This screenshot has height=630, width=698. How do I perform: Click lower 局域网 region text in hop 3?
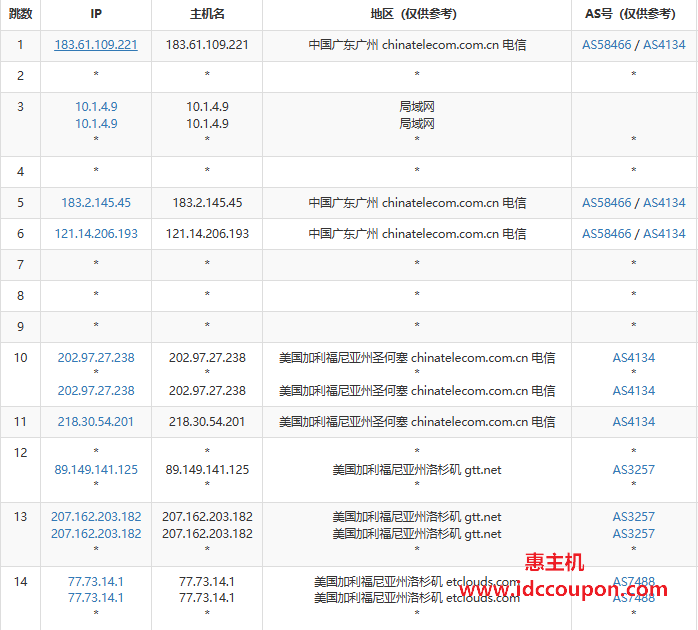[x=417, y=124]
